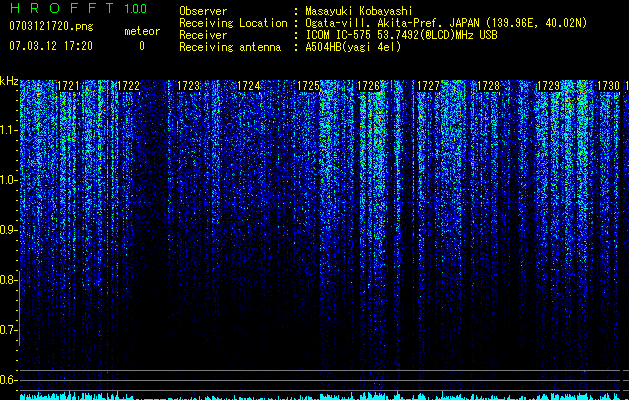Click the 0.7 kHz axis tick label
The image size is (629, 400).
click(6, 330)
